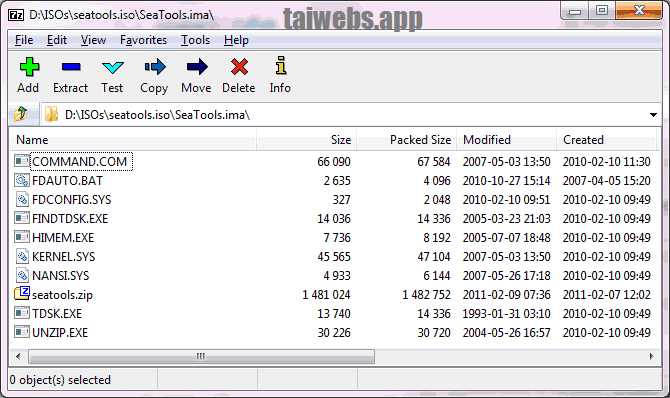
Task: Sort by the Modified column header
Action: pyautogui.click(x=506, y=140)
